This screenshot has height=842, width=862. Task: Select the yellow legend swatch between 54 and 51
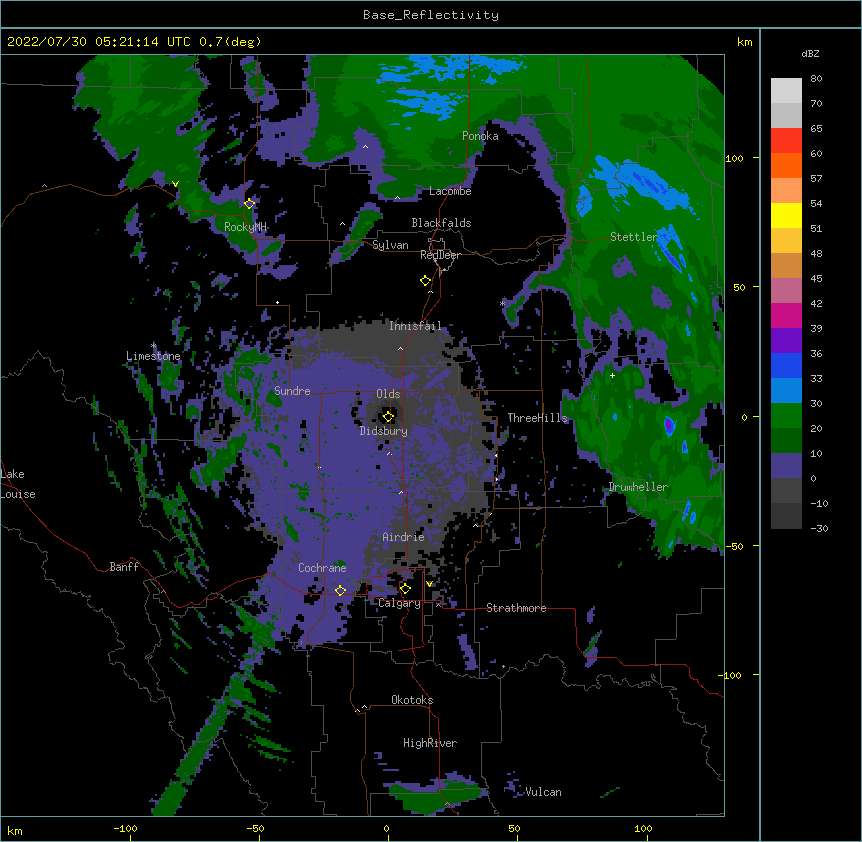786,215
